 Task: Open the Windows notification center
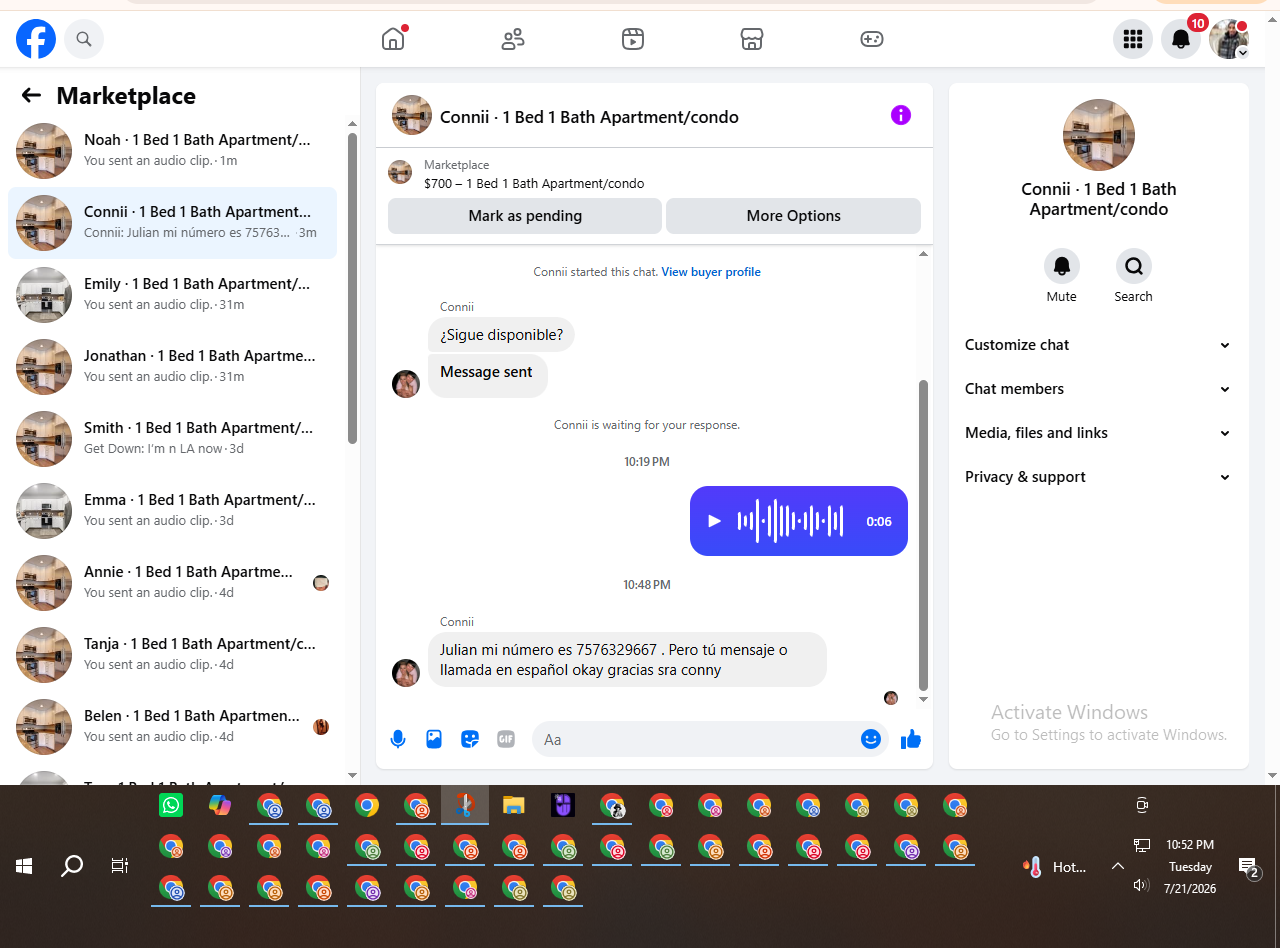pyautogui.click(x=1248, y=867)
